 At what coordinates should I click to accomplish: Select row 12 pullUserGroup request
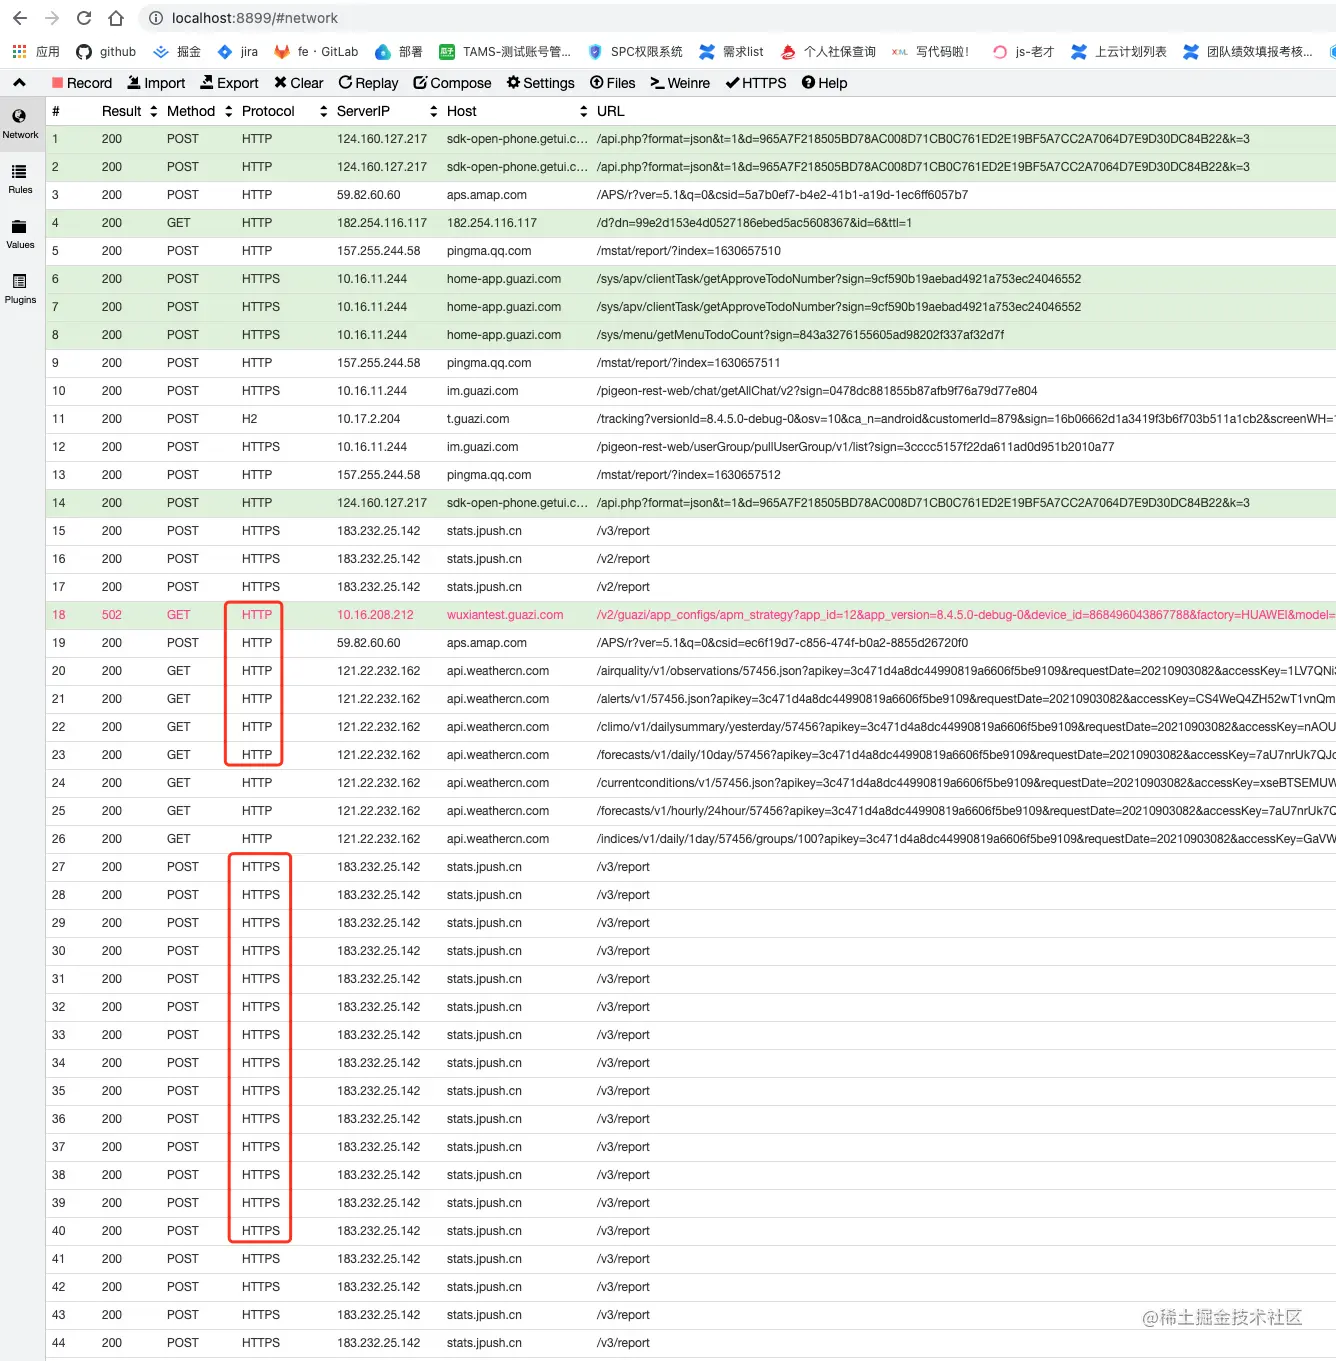(690, 447)
